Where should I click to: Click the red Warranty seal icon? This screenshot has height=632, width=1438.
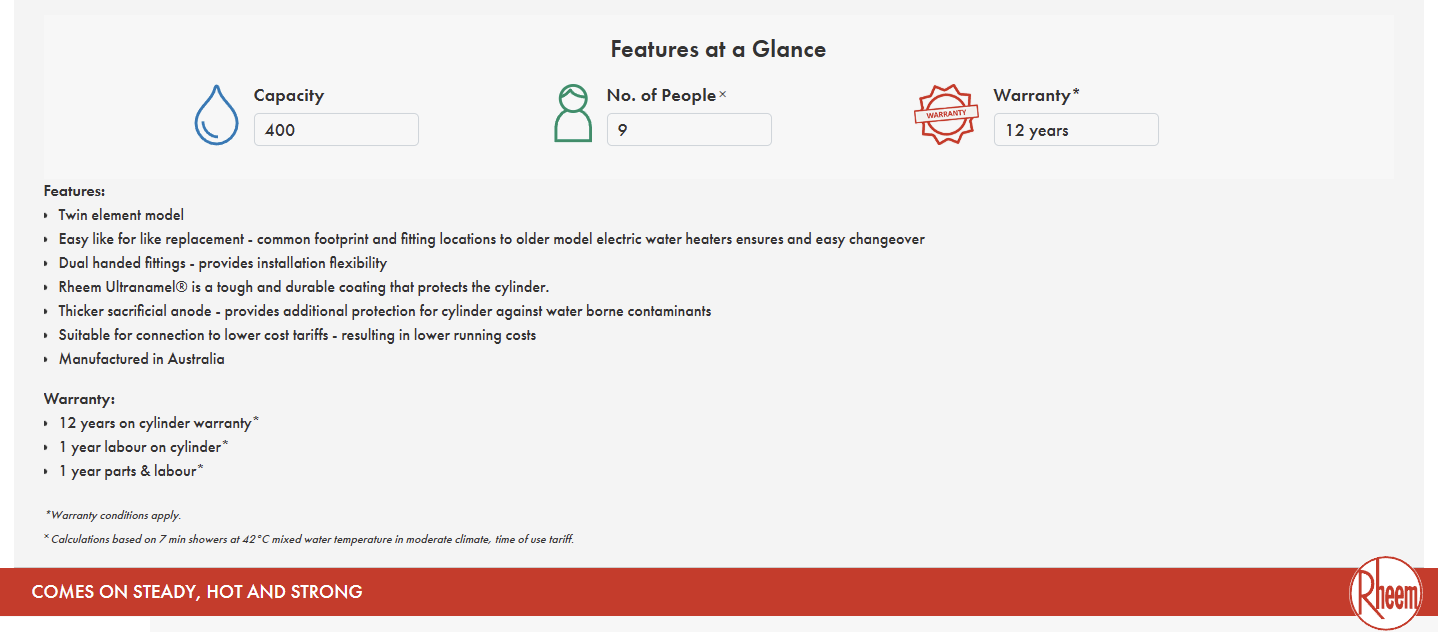946,114
